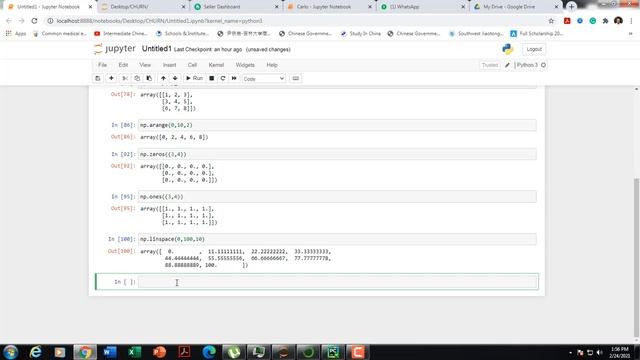The height and width of the screenshot is (360, 640).
Task: Open Microsoft Excel from the taskbar
Action: coord(135,352)
